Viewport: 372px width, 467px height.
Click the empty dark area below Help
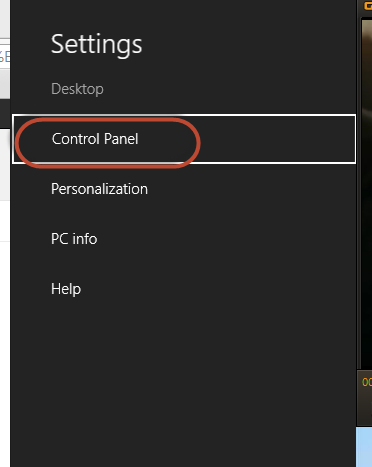183,380
